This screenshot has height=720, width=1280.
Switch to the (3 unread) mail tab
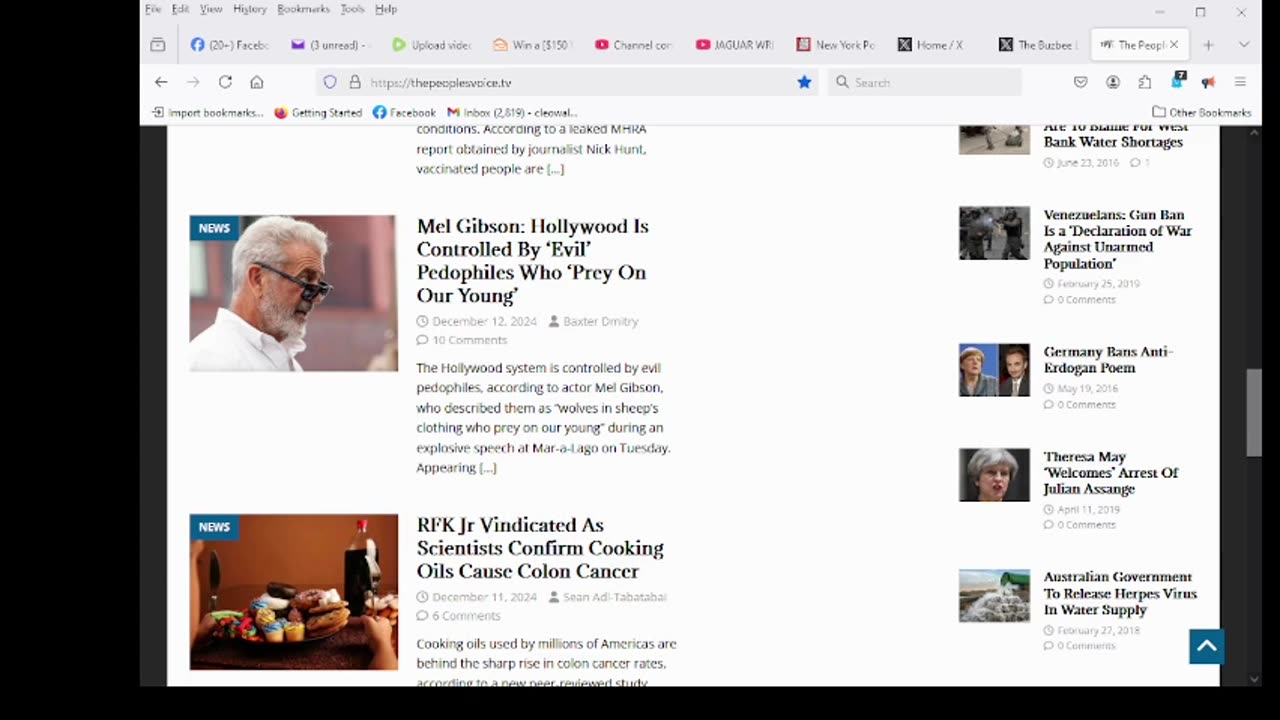(x=330, y=44)
